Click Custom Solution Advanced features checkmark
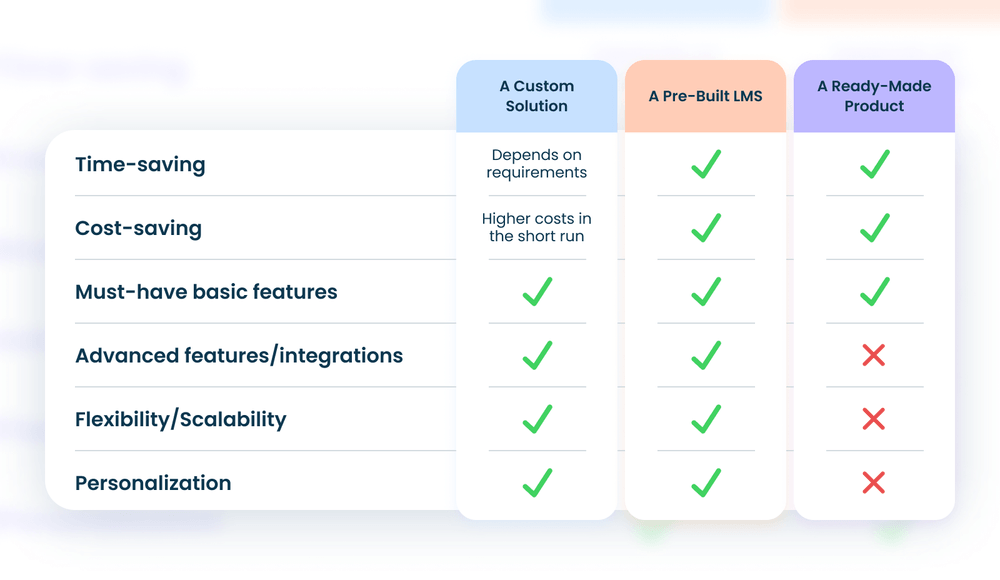The height and width of the screenshot is (580, 1000). coord(537,355)
